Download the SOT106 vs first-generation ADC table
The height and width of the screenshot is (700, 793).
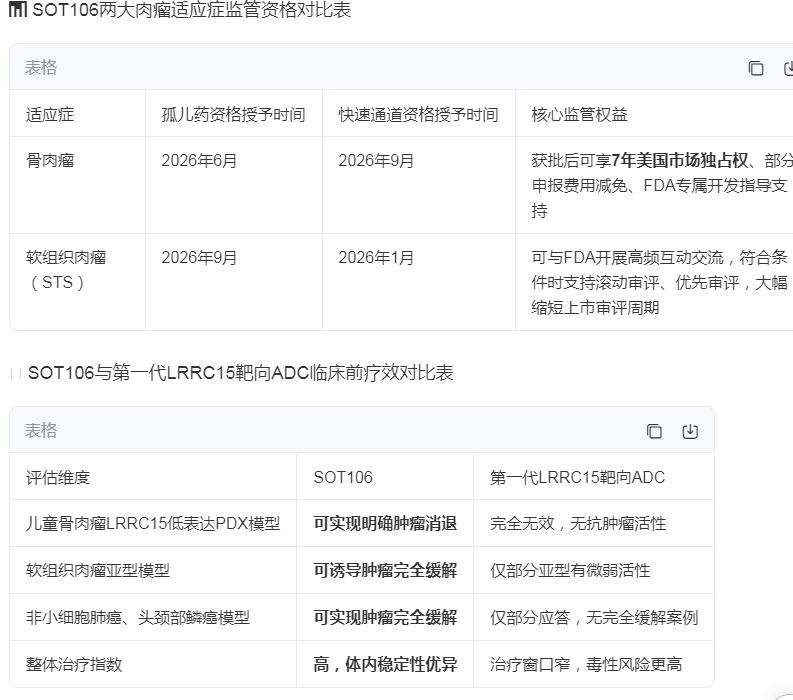690,431
